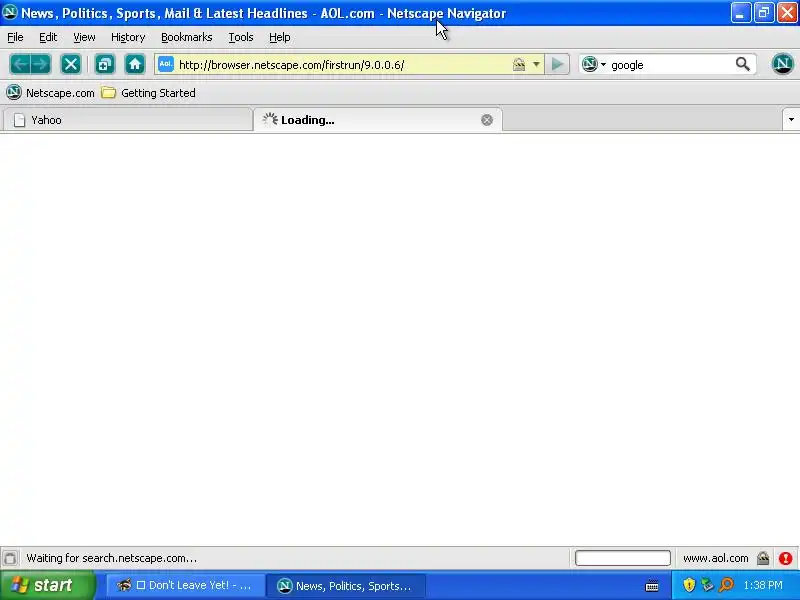Open the Tools menu
800x600 pixels.
click(x=241, y=37)
